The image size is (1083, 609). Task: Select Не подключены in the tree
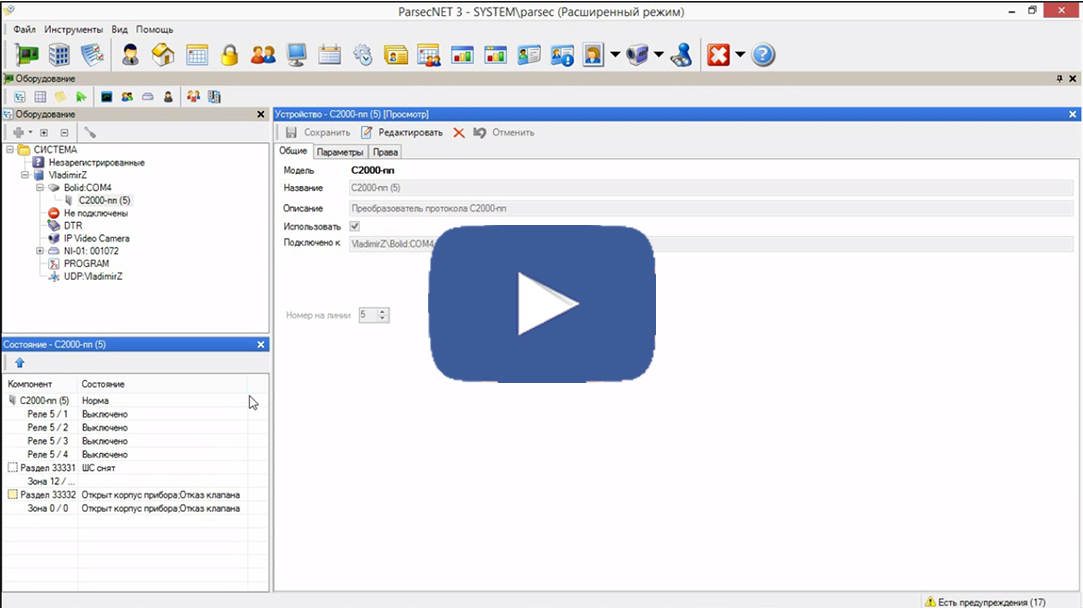tap(95, 213)
